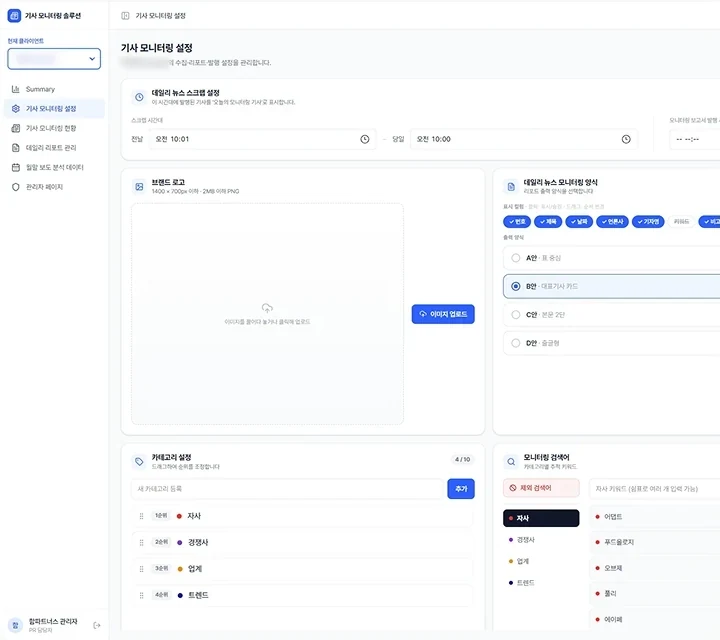
Task: Click the user avatar at sidebar bottom
Action: pyautogui.click(x=15, y=625)
